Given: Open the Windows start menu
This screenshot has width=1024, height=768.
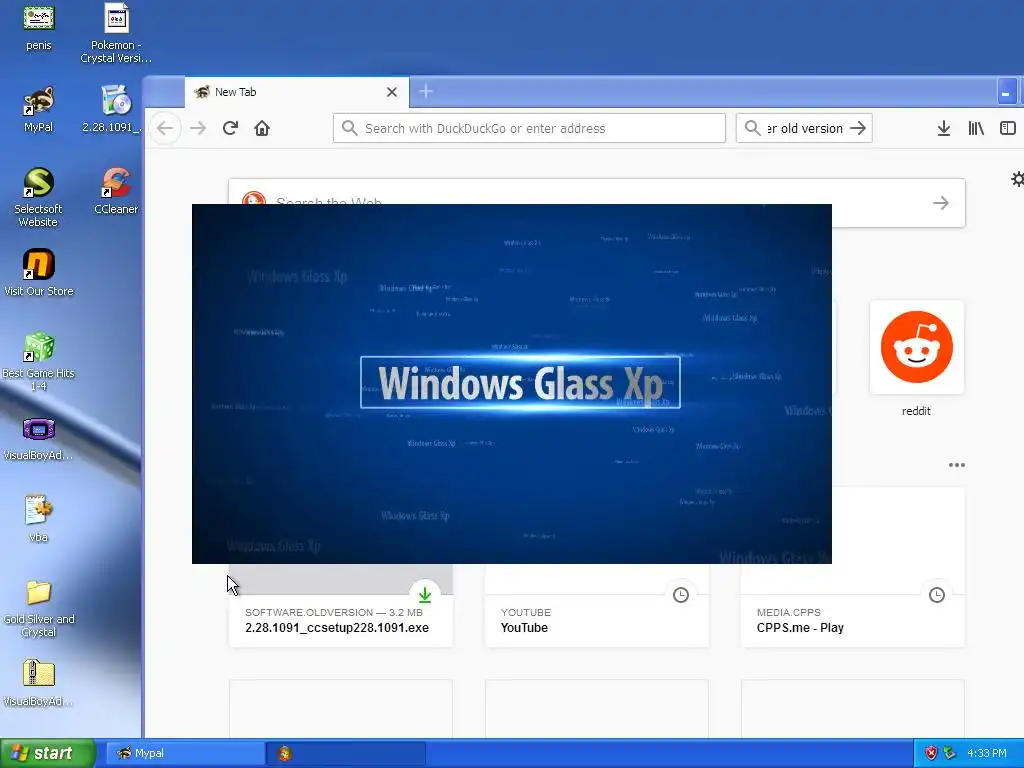Looking at the screenshot, I should 48,753.
